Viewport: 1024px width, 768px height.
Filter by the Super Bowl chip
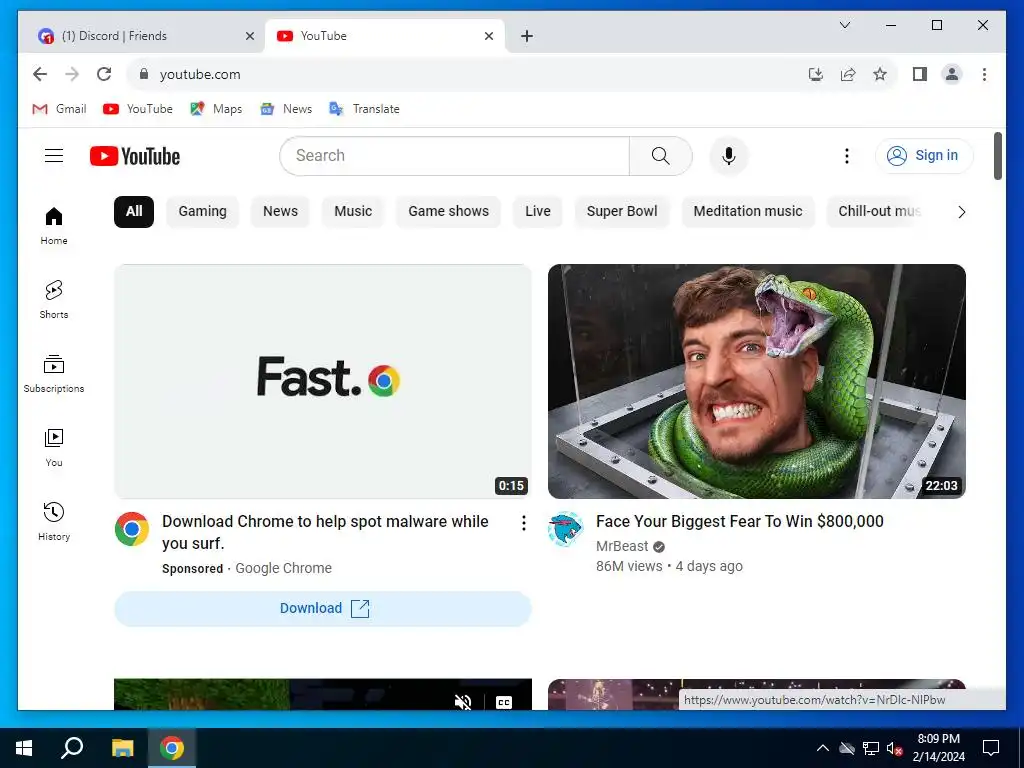[622, 212]
